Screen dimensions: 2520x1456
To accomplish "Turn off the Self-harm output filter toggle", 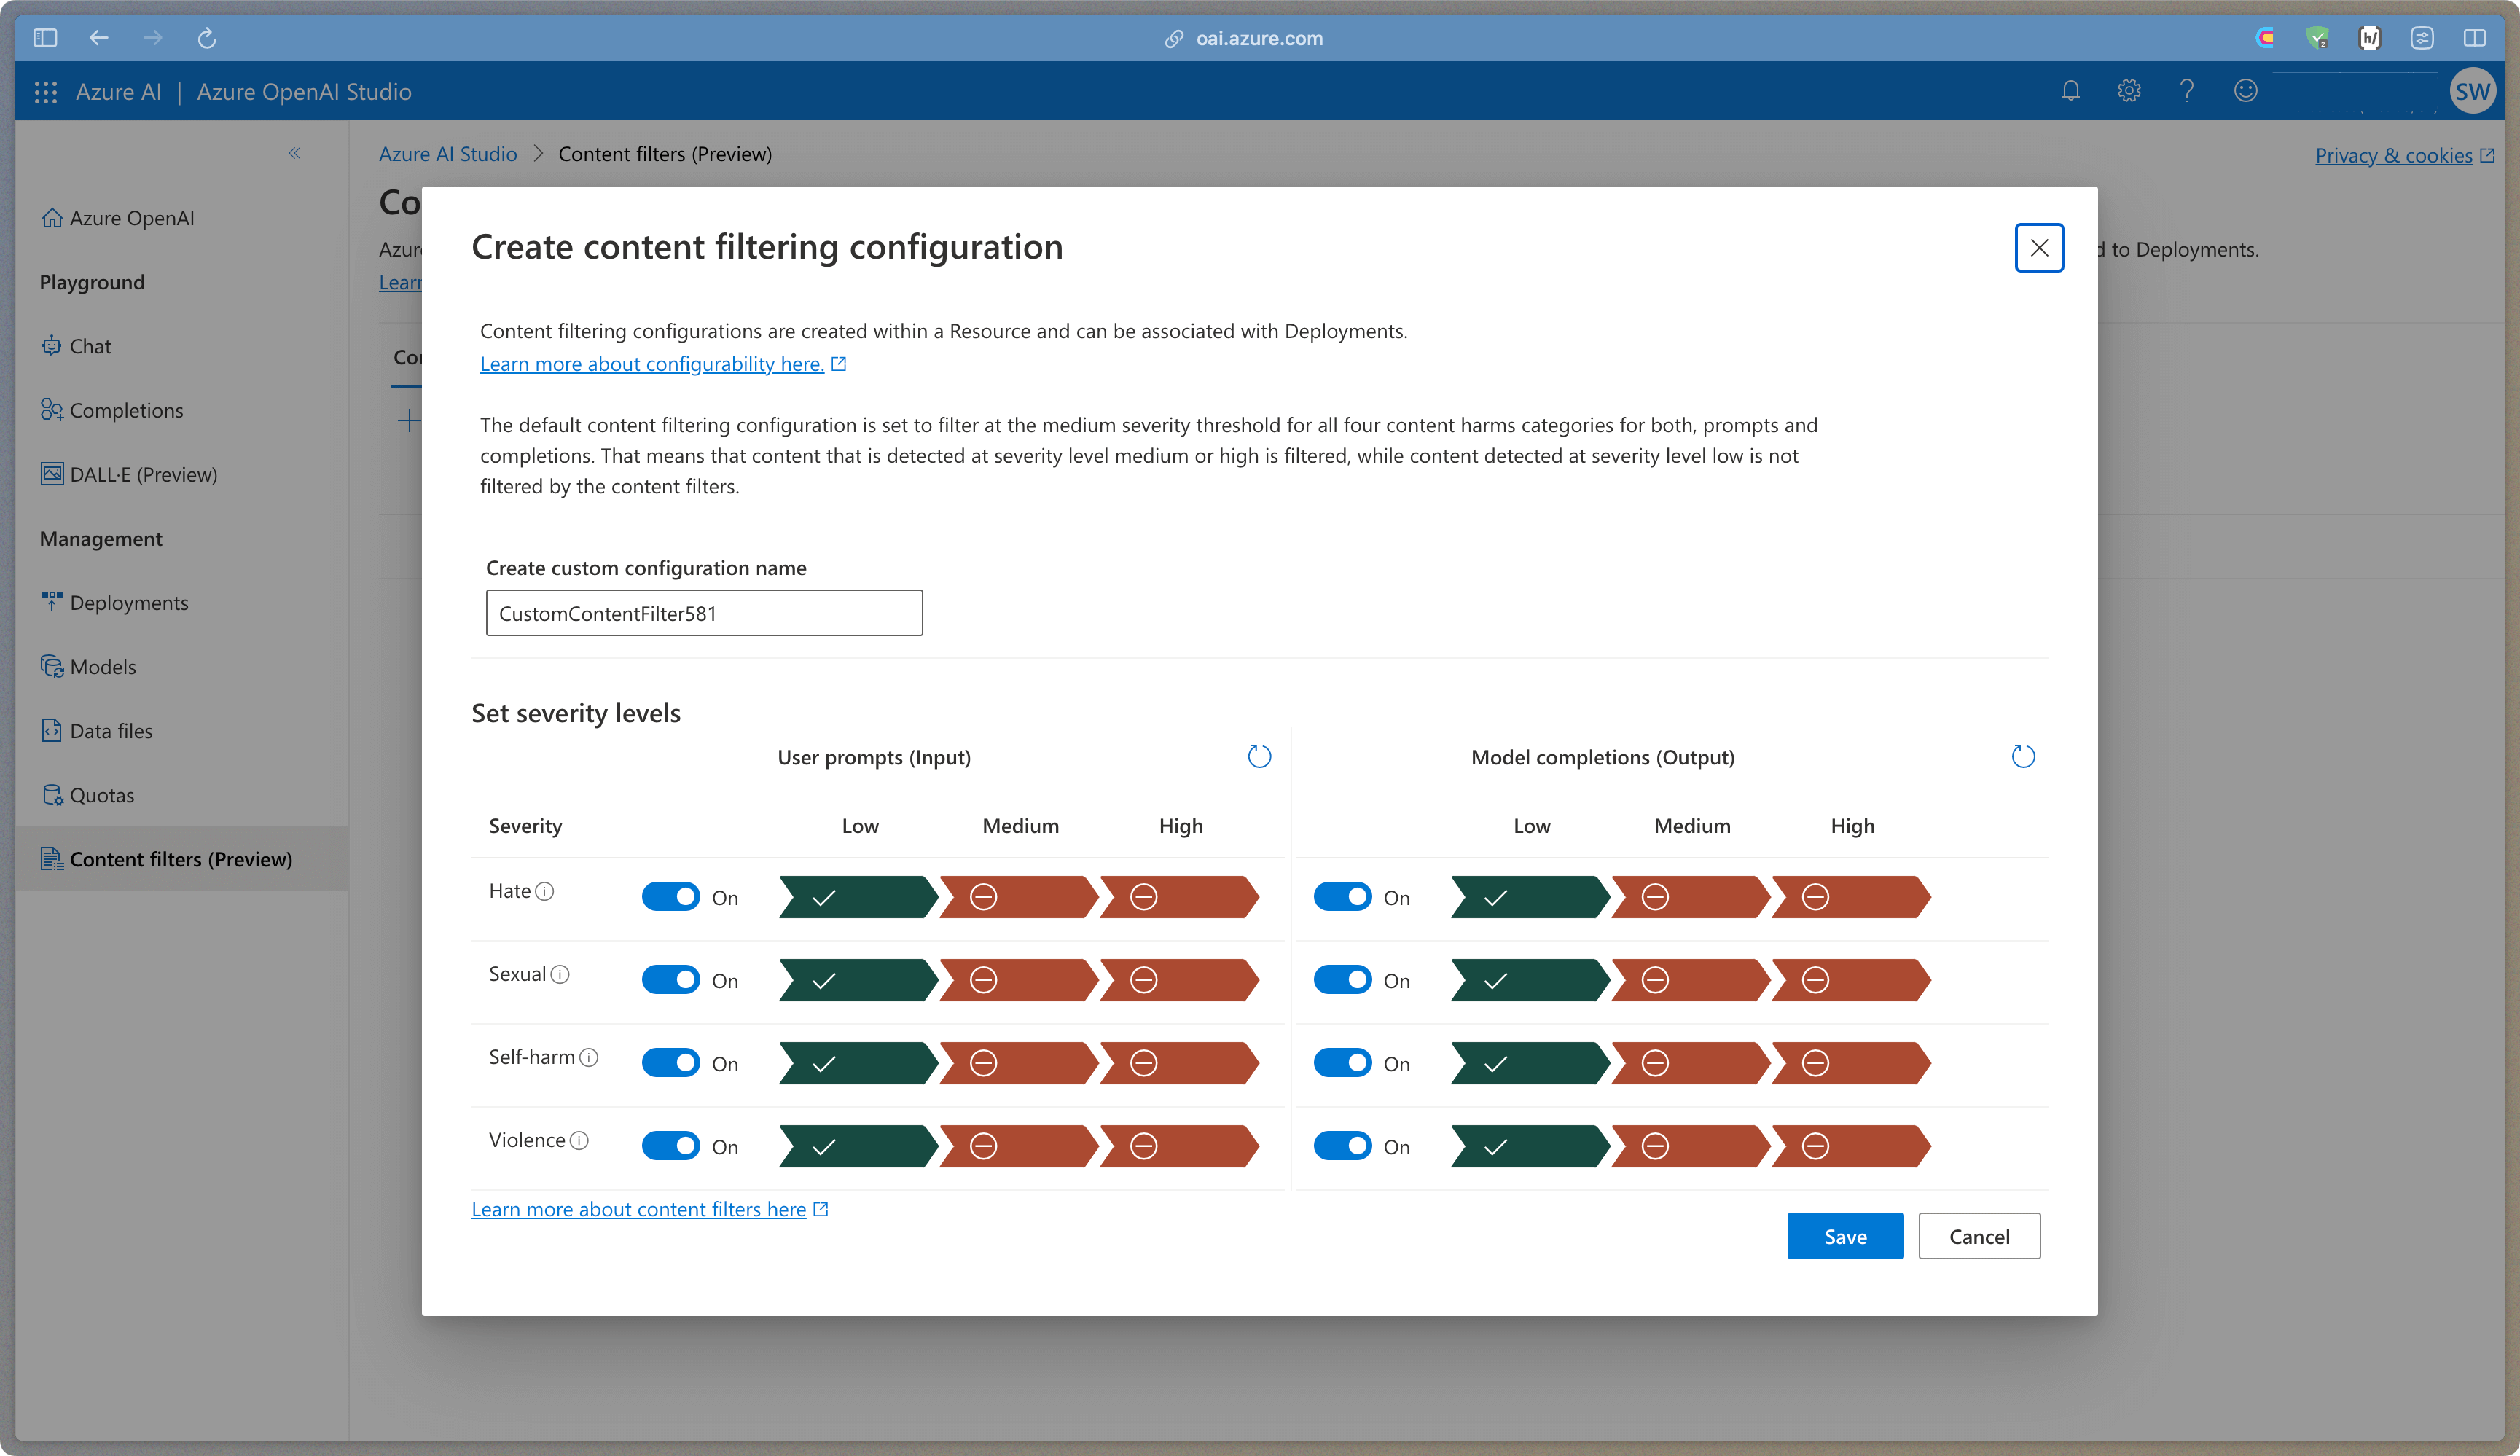I will tap(1343, 1063).
